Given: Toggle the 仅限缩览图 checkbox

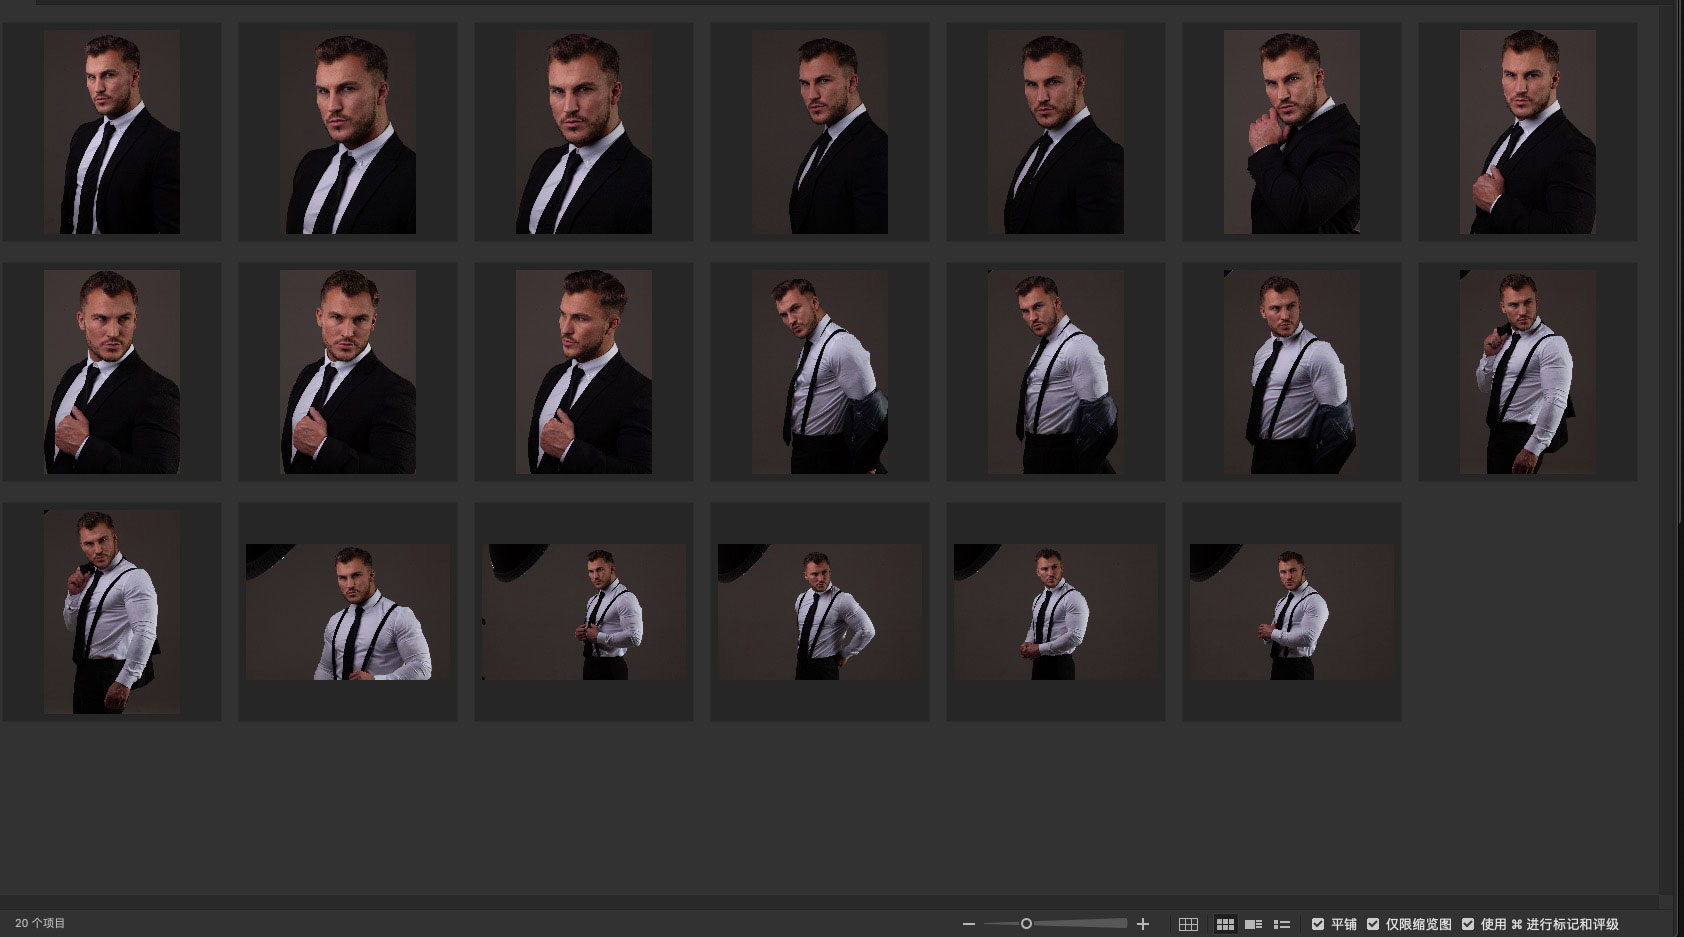Looking at the screenshot, I should 1373,924.
